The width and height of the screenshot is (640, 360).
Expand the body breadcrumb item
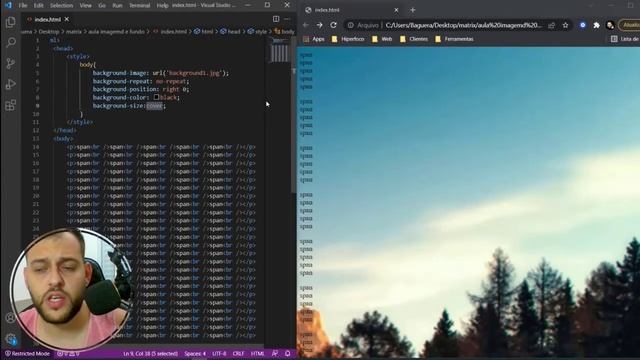(284, 31)
